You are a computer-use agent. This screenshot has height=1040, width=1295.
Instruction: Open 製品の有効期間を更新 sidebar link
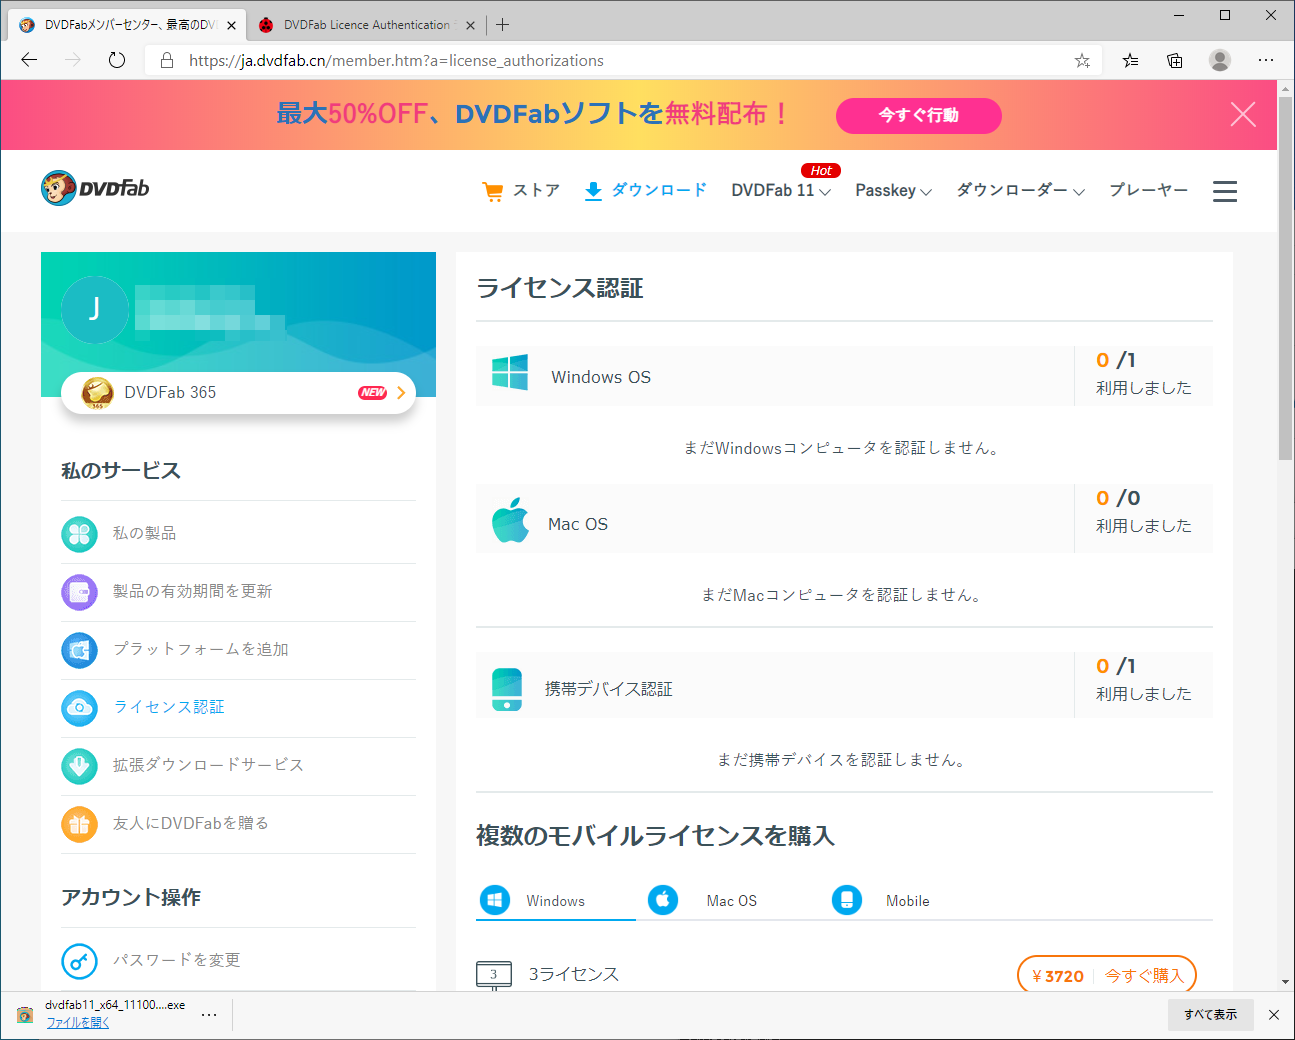pyautogui.click(x=193, y=592)
